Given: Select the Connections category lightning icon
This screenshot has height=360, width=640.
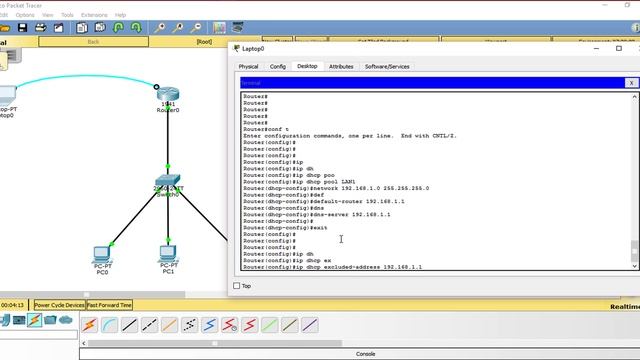Looking at the screenshot, I should click(x=35, y=320).
